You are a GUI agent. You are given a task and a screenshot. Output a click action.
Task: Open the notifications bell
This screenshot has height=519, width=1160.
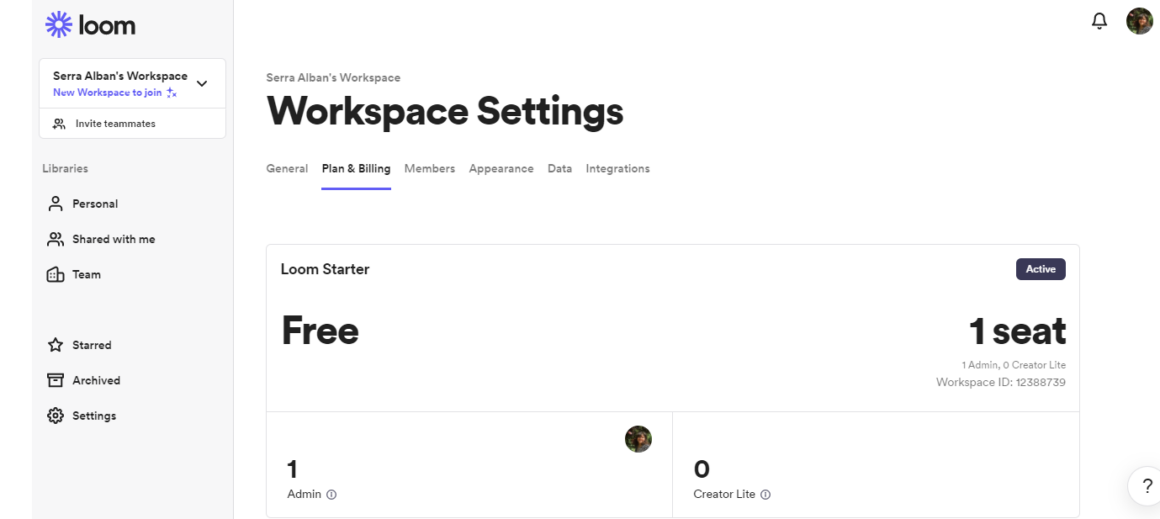coord(1099,21)
